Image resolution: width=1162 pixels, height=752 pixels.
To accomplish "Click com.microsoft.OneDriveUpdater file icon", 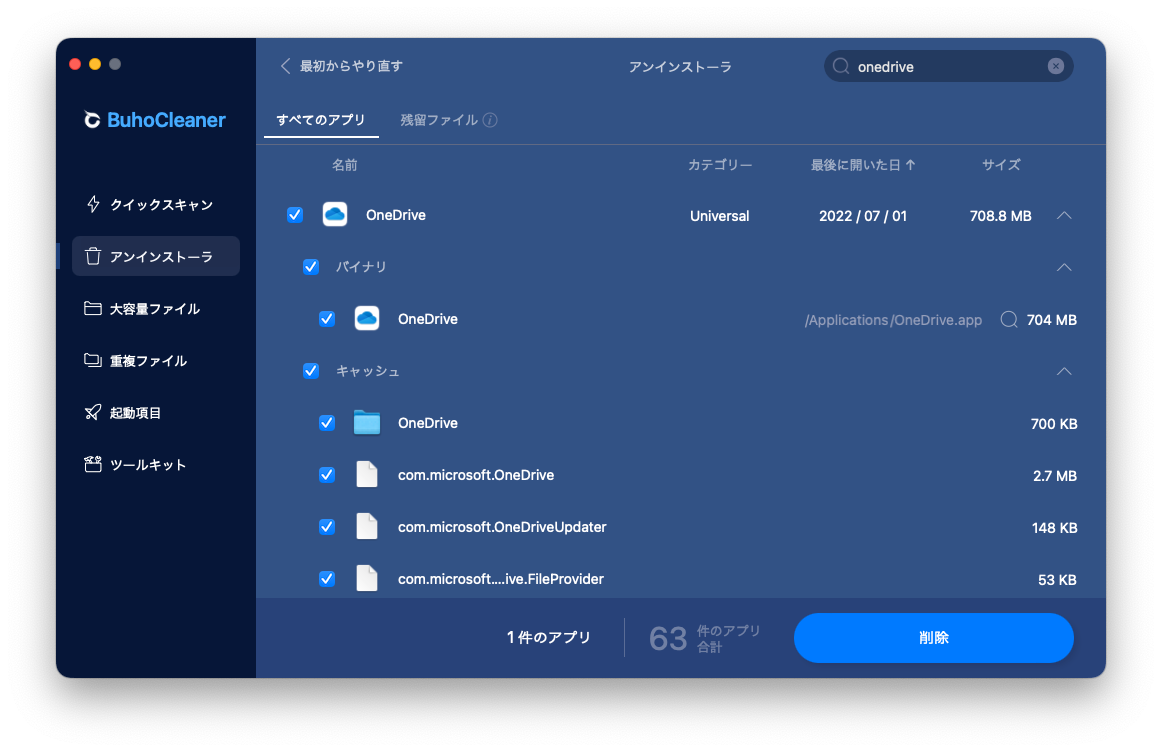I will pyautogui.click(x=367, y=527).
